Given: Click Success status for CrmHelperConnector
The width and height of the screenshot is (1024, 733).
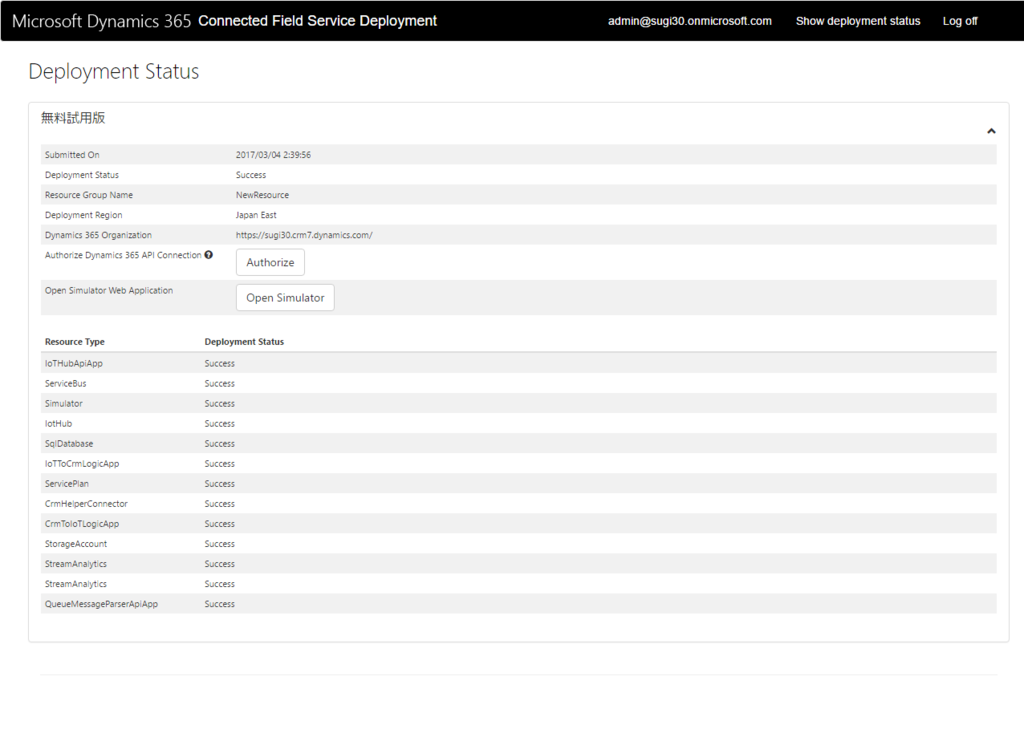Looking at the screenshot, I should point(219,504).
